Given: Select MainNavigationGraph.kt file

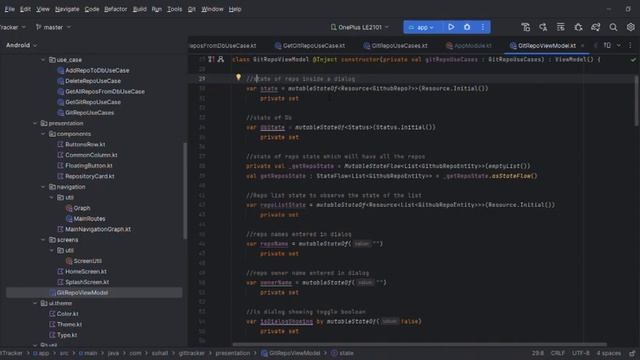Looking at the screenshot, I should (98, 229).
